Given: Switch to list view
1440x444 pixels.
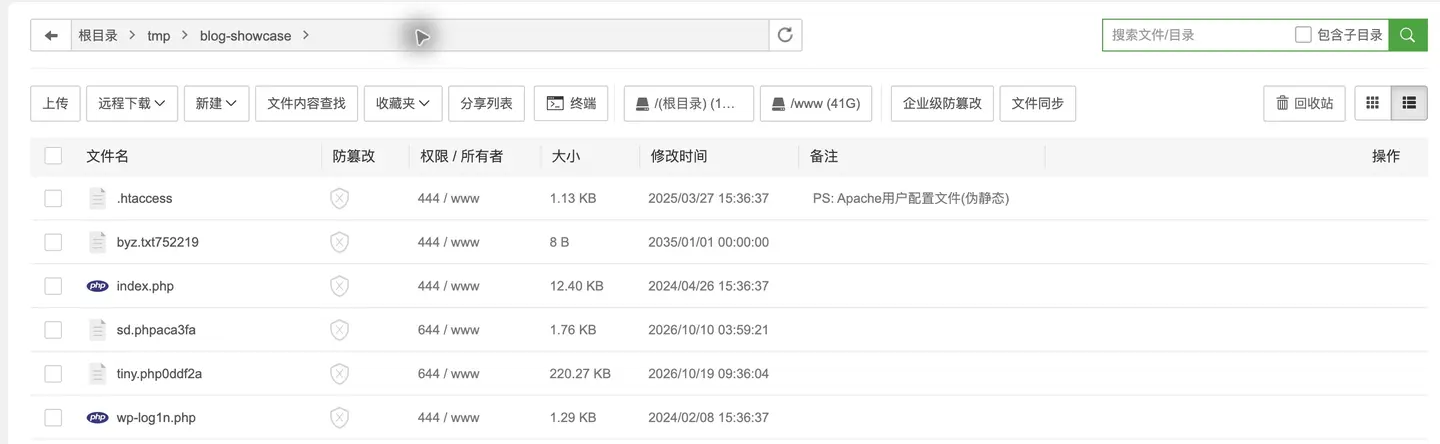Looking at the screenshot, I should tap(1409, 103).
